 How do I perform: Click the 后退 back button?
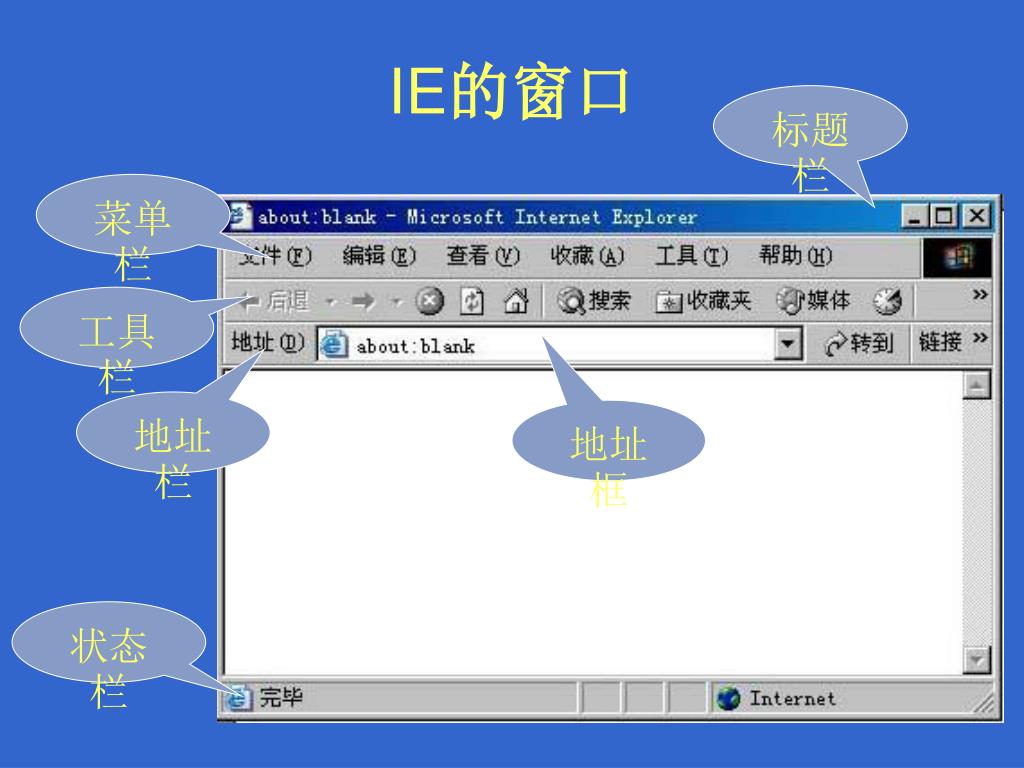(274, 301)
